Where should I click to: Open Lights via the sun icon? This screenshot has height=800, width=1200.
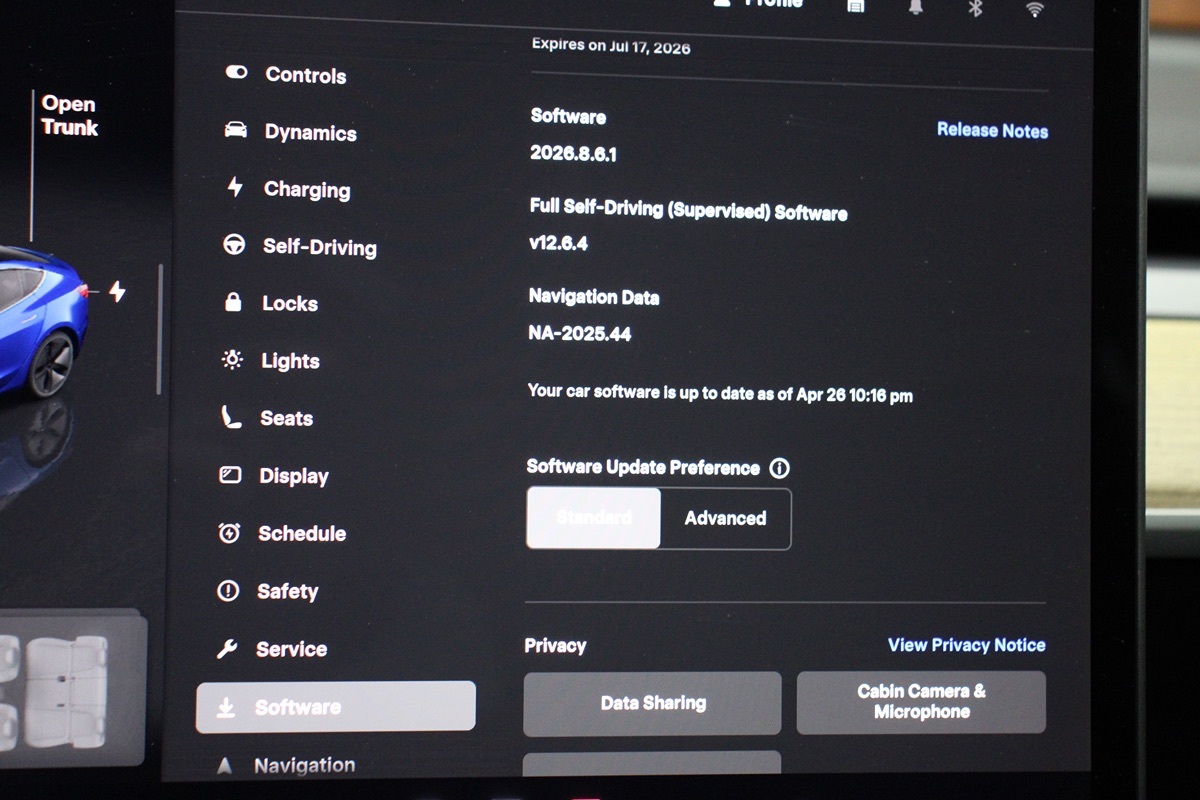coord(232,360)
